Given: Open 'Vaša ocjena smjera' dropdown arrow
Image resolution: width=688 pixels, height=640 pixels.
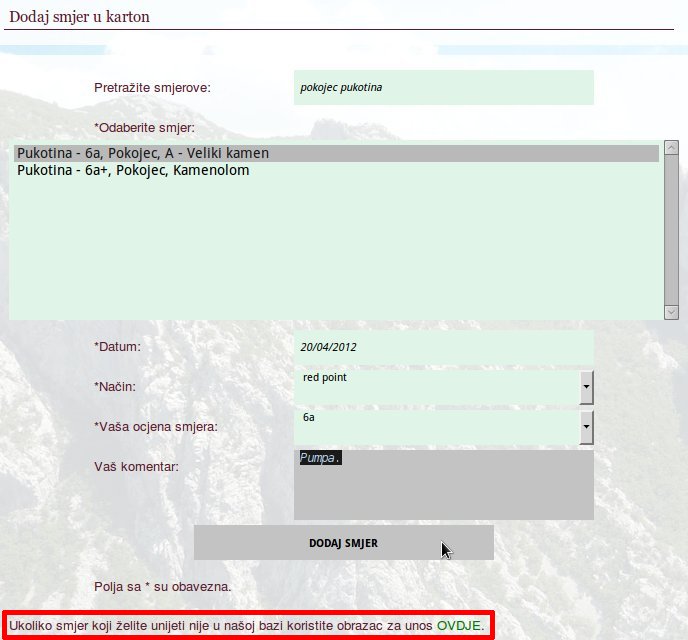Looking at the screenshot, I should pos(586,427).
